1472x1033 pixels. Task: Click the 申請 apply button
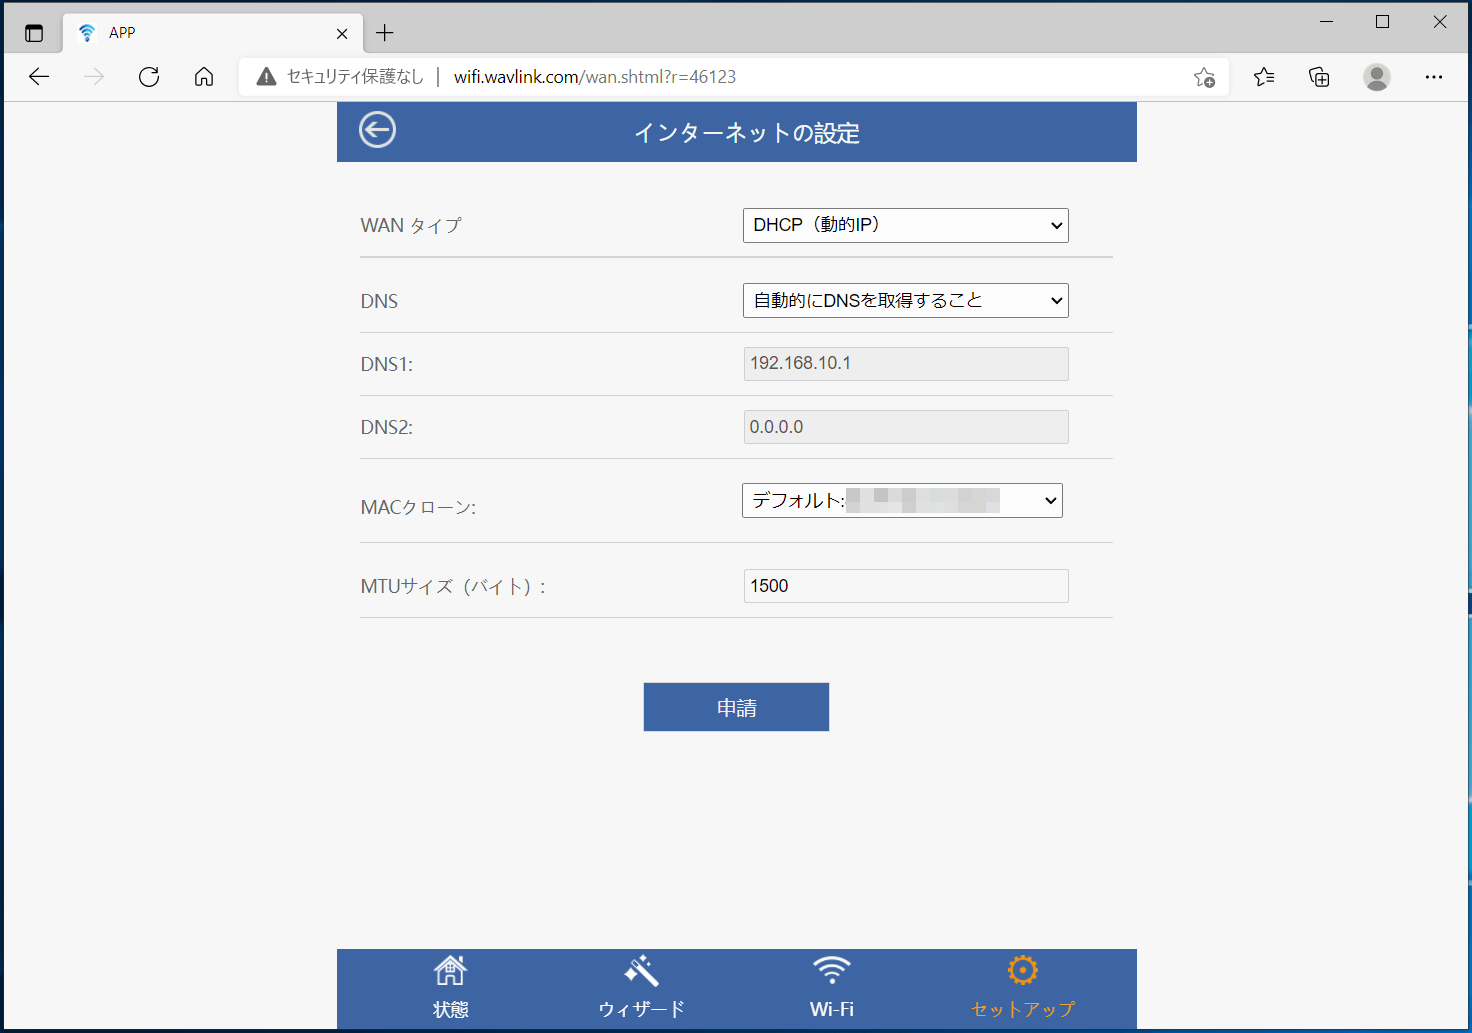(x=736, y=707)
